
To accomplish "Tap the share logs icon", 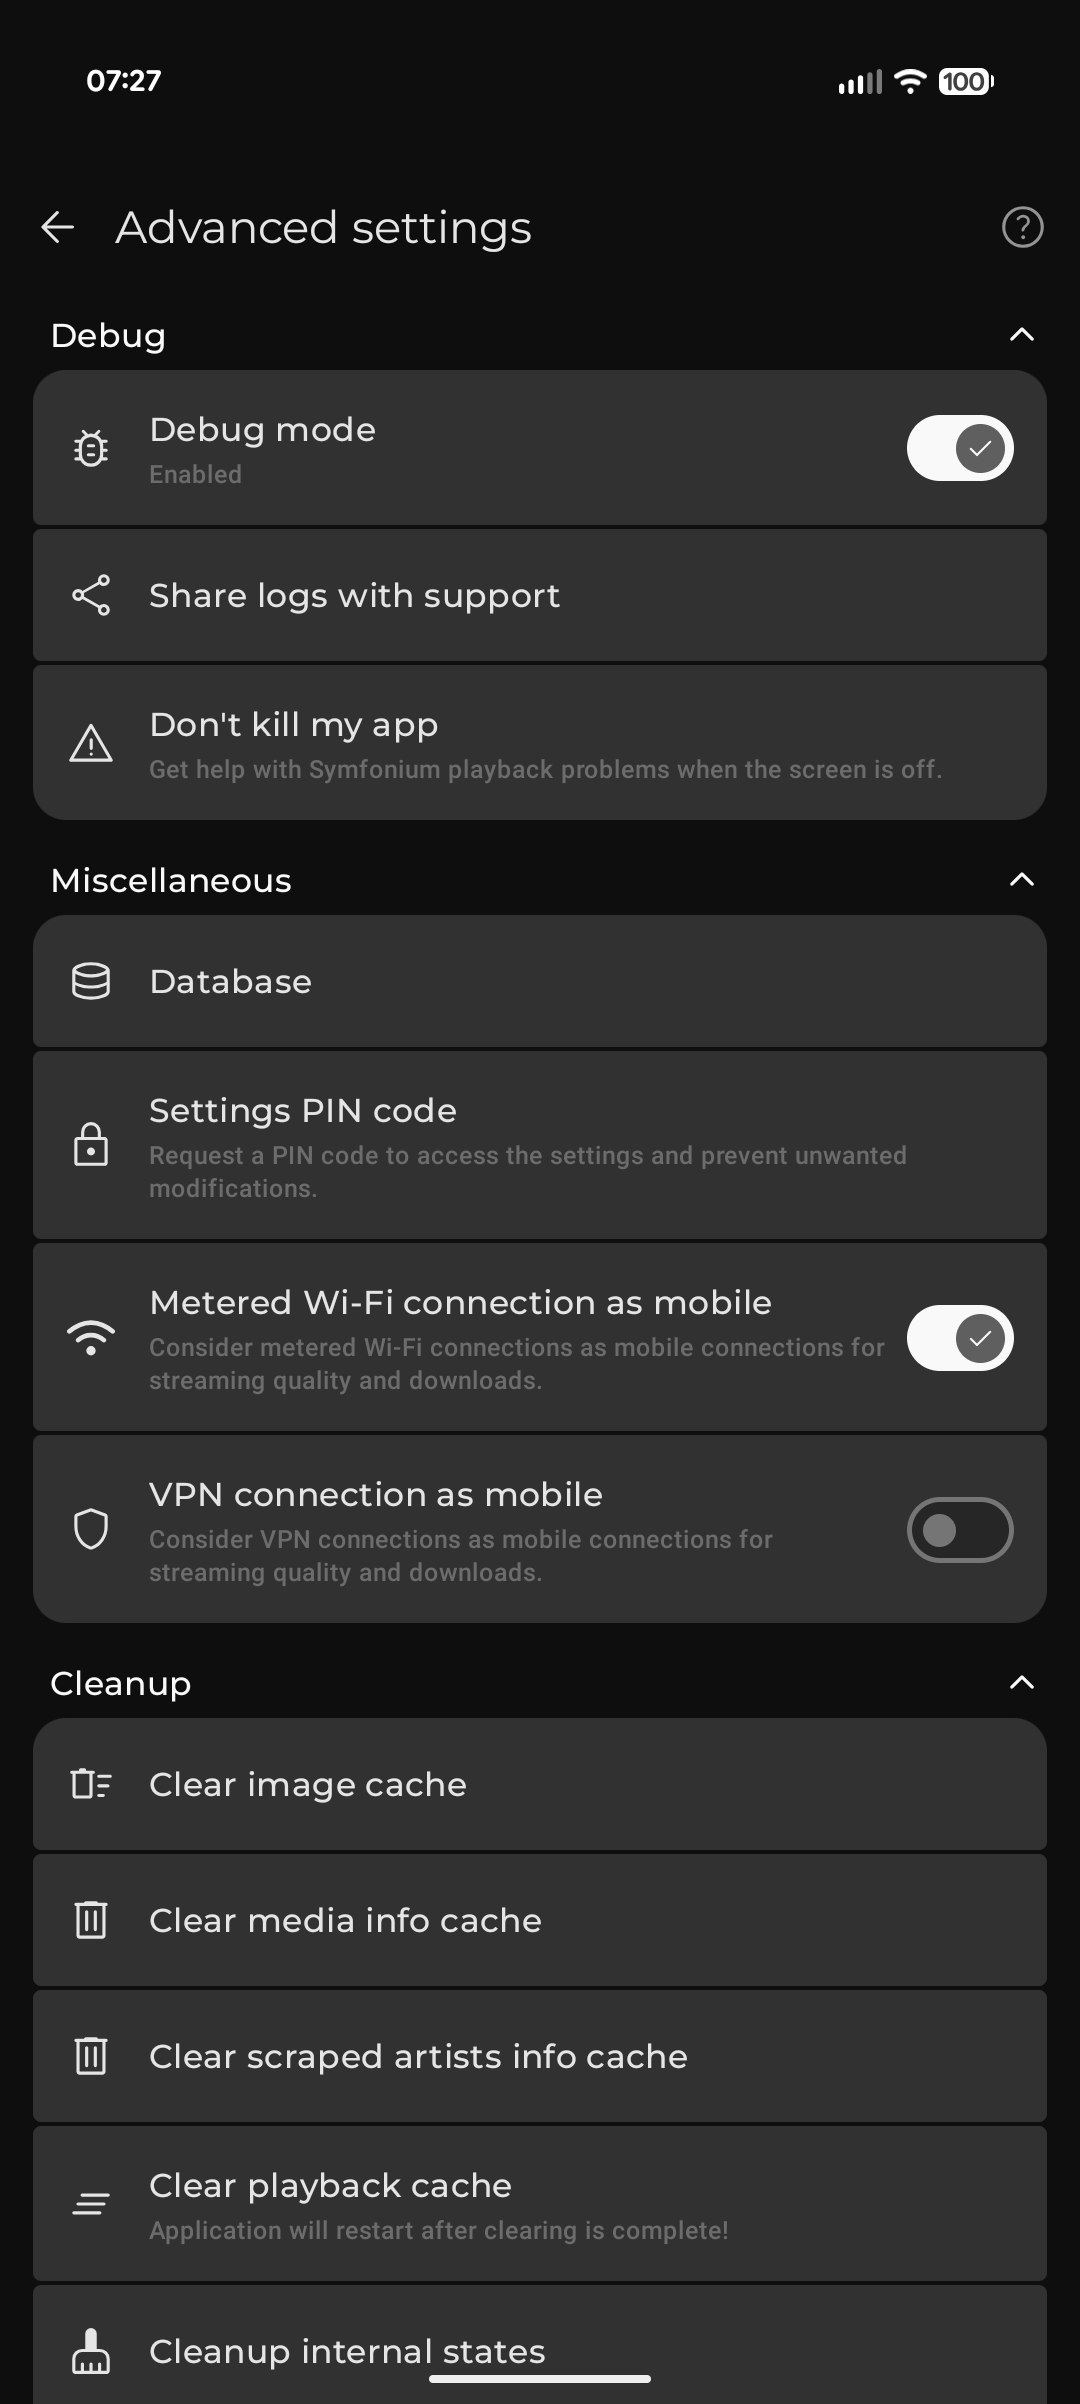I will [x=91, y=596].
